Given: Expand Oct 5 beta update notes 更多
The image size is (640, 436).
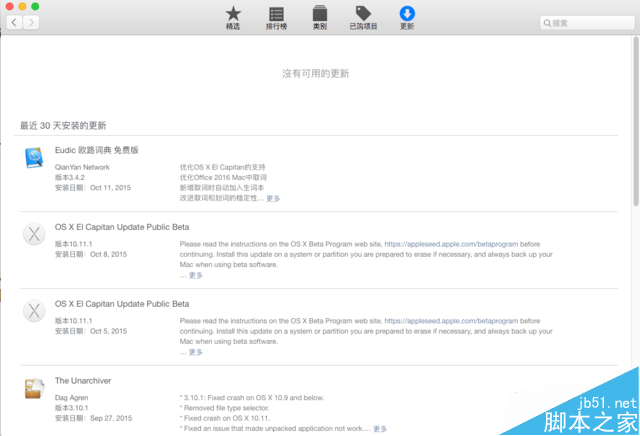Looking at the screenshot, I should click(x=196, y=352).
